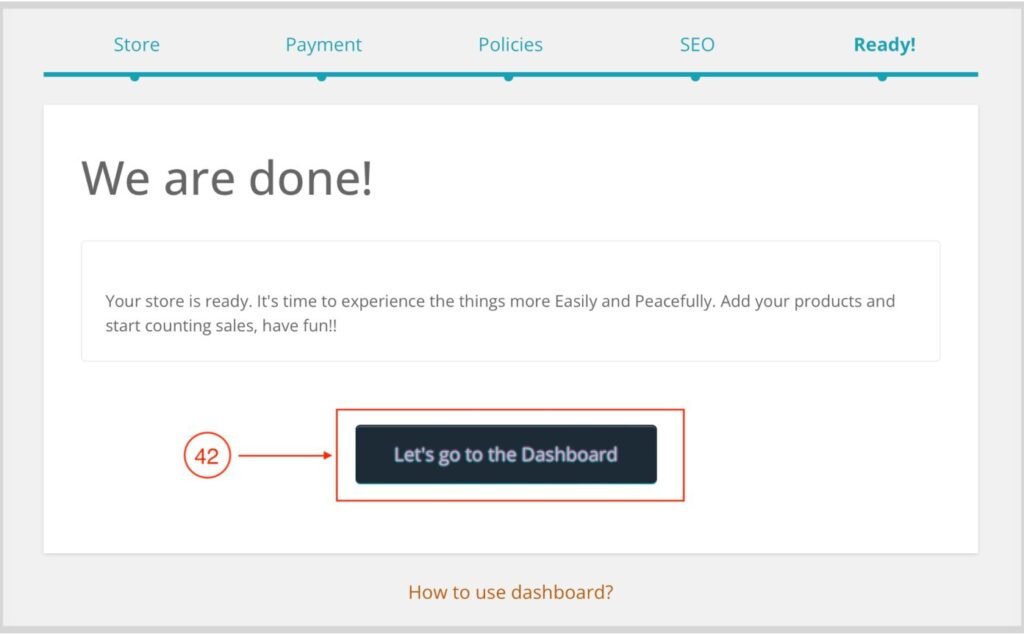Click the red arrow pointing at the button
The height and width of the screenshot is (634, 1024).
point(285,456)
